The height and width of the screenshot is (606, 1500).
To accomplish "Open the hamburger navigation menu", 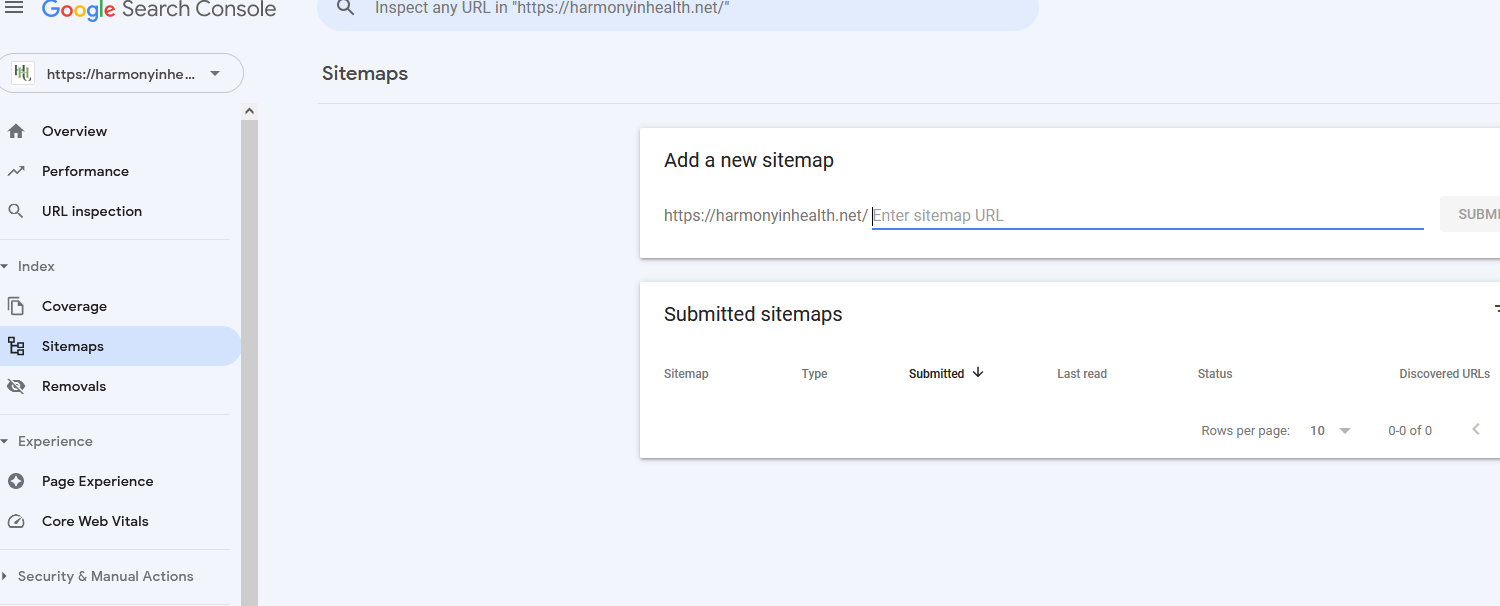I will click(x=14, y=8).
